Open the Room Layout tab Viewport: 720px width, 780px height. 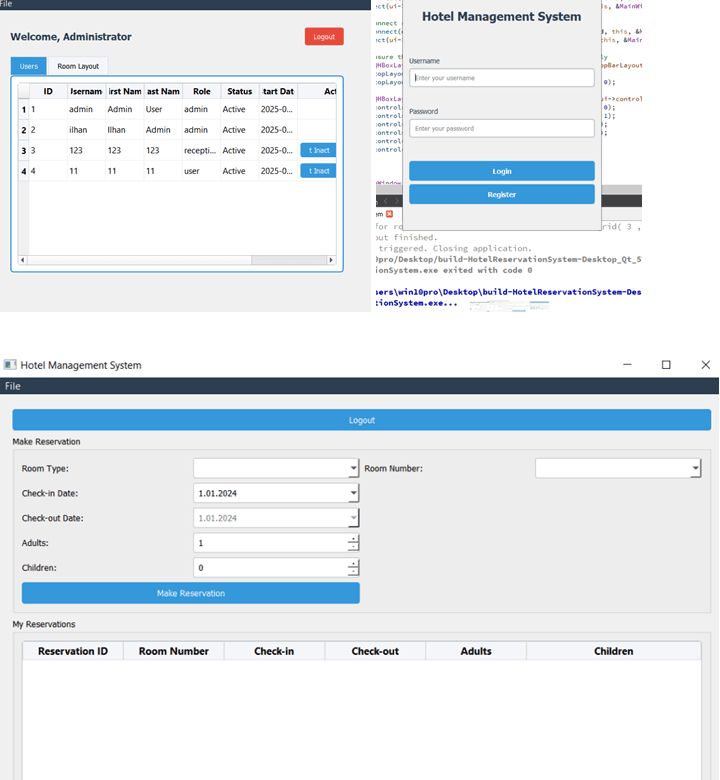tap(78, 66)
